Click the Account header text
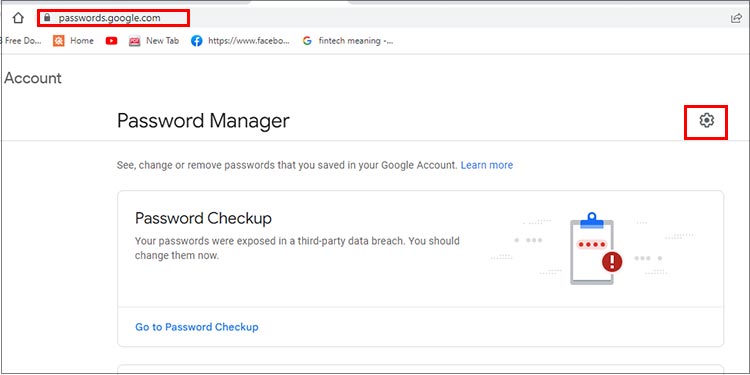Screen dimensions: 750x375 pyautogui.click(x=33, y=78)
